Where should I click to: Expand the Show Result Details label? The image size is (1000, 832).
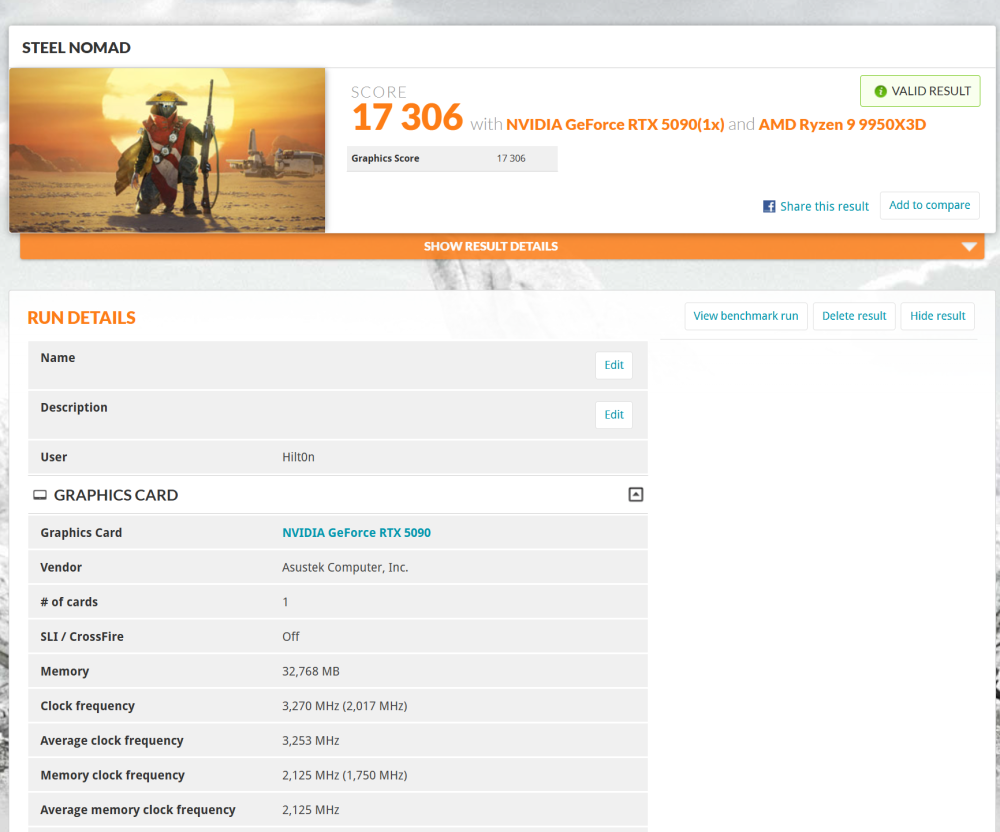[x=490, y=246]
